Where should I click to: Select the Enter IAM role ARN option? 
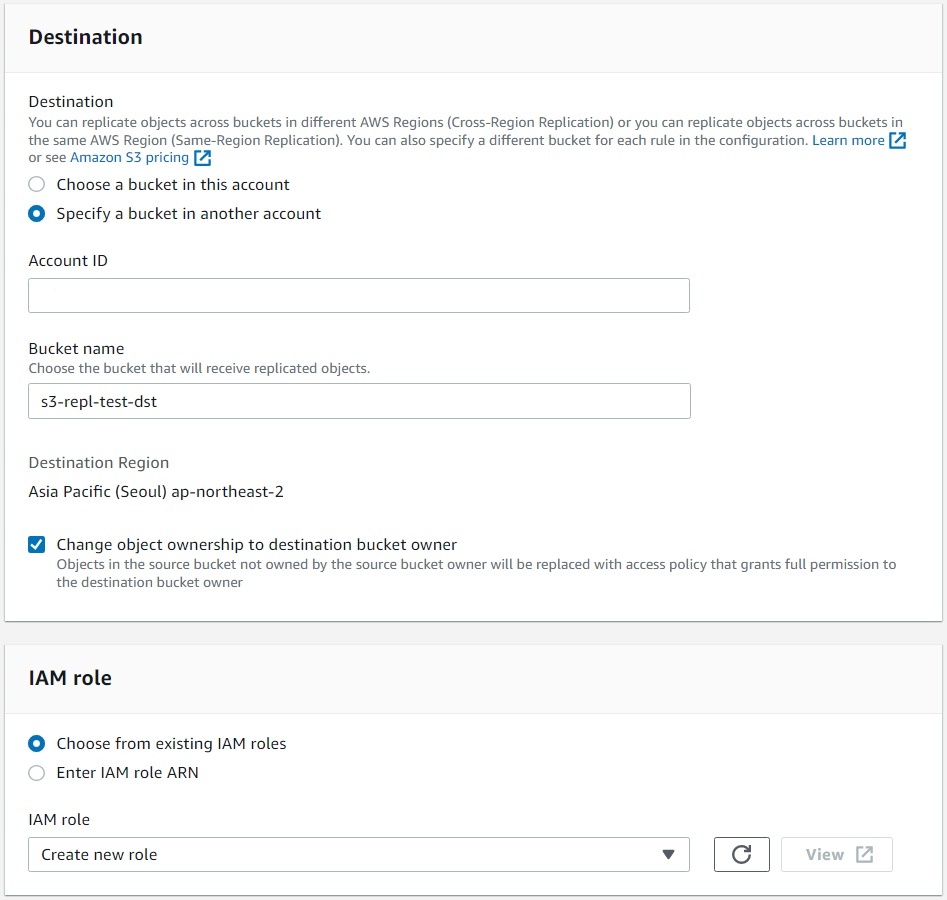tap(37, 773)
